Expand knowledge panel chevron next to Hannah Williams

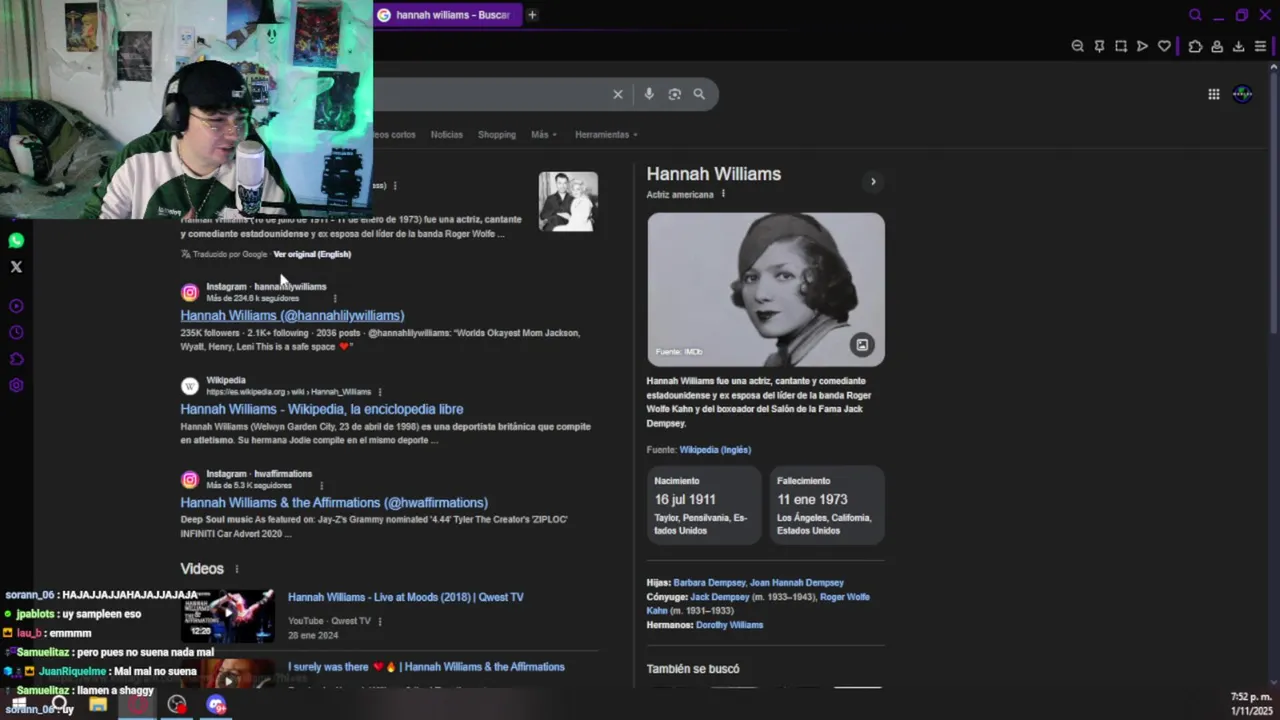click(x=873, y=182)
